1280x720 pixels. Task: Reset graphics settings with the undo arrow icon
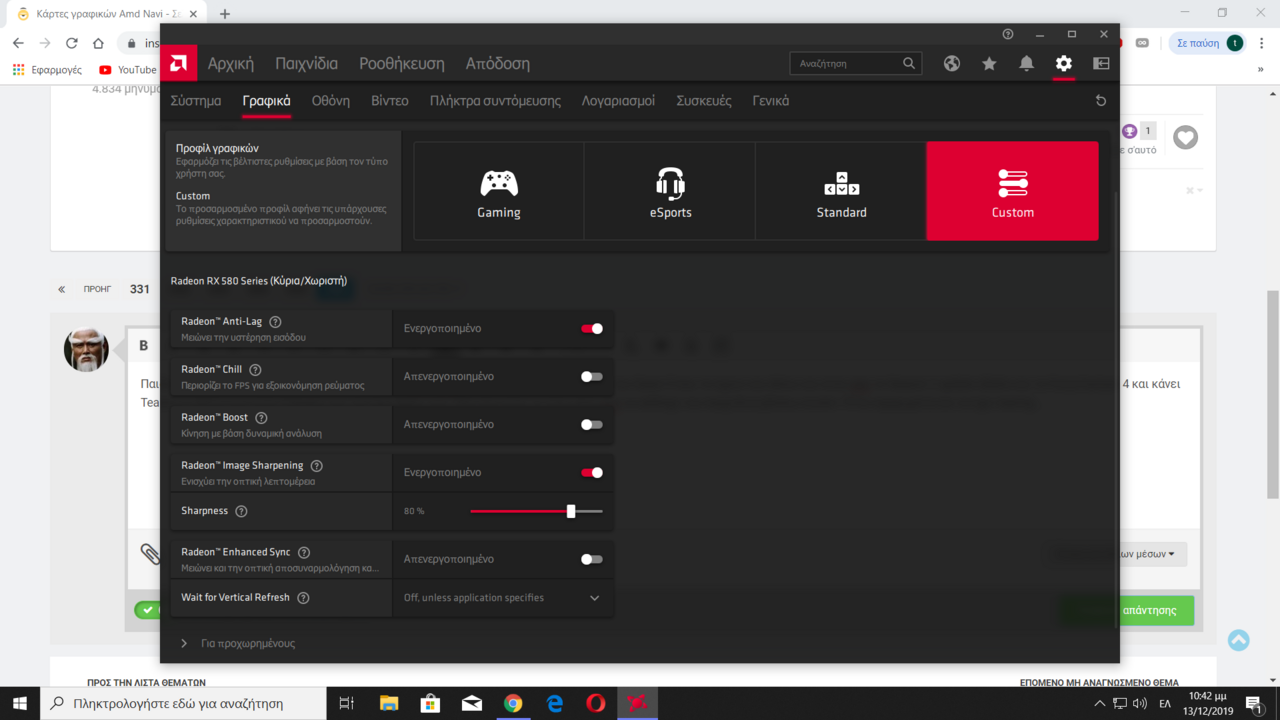click(x=1101, y=101)
